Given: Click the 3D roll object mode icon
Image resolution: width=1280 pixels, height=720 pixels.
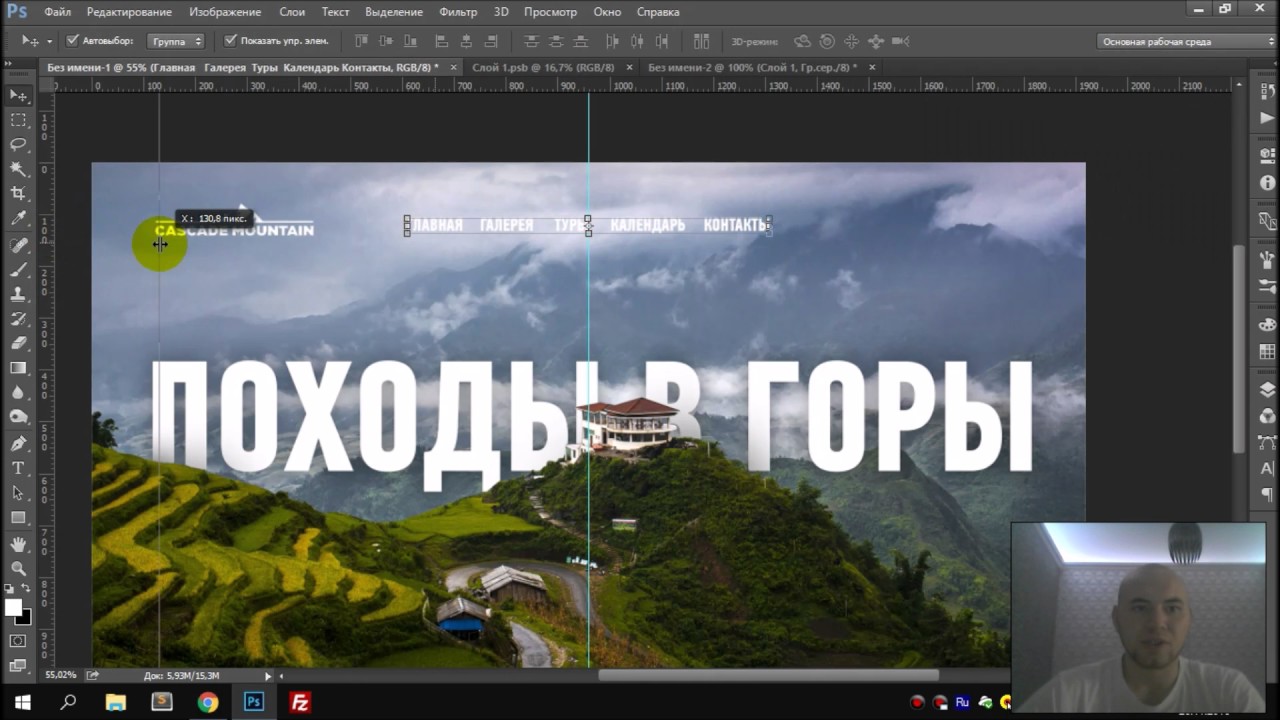Looking at the screenshot, I should point(827,41).
